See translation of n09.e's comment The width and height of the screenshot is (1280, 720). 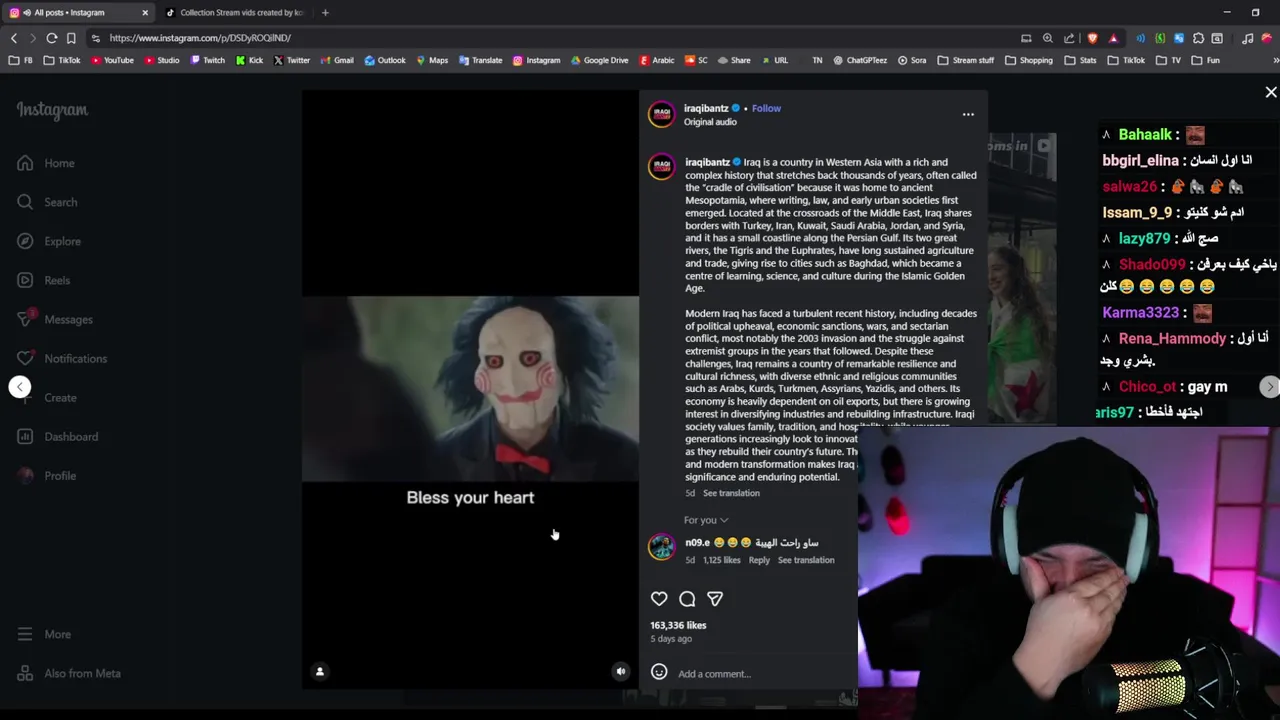coord(806,560)
